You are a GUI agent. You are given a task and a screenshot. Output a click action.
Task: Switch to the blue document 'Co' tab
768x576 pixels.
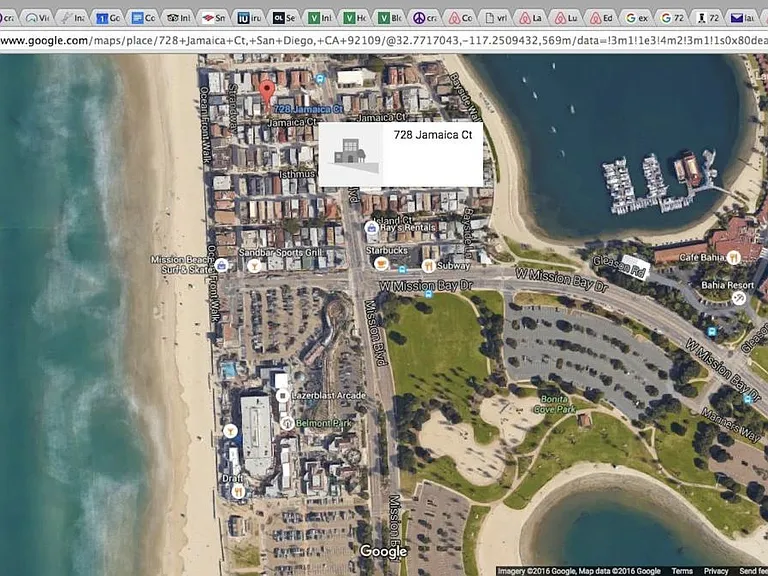coord(144,18)
